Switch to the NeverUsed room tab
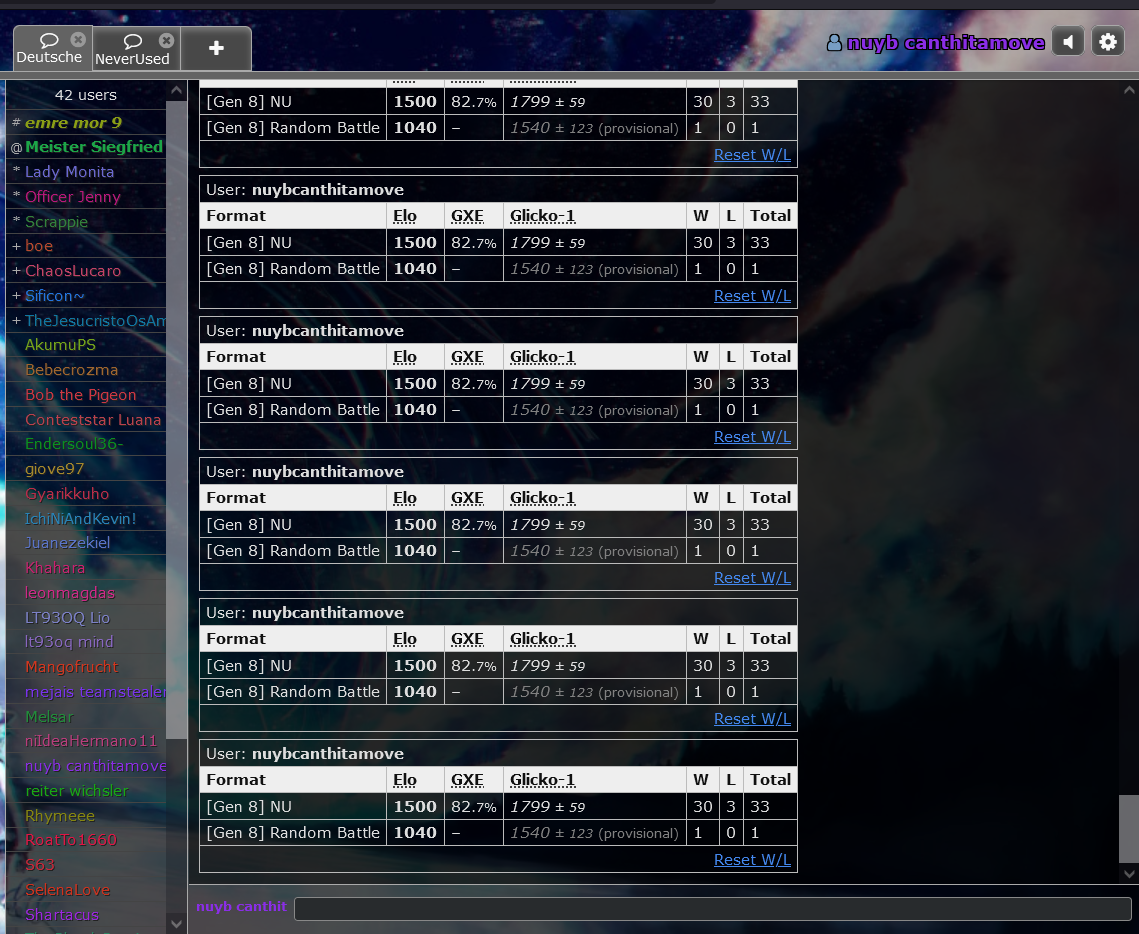Screen dimensions: 1139x934 pyautogui.click(x=132, y=49)
